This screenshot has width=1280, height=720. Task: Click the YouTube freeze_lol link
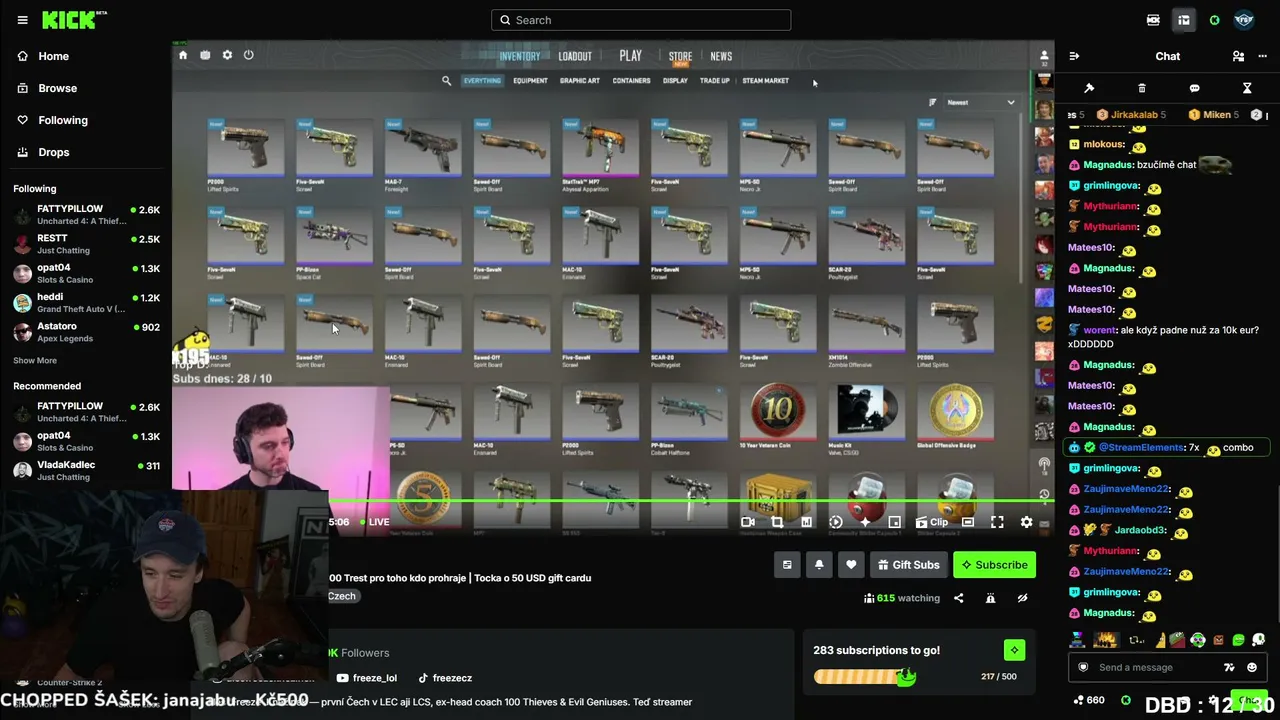point(366,678)
